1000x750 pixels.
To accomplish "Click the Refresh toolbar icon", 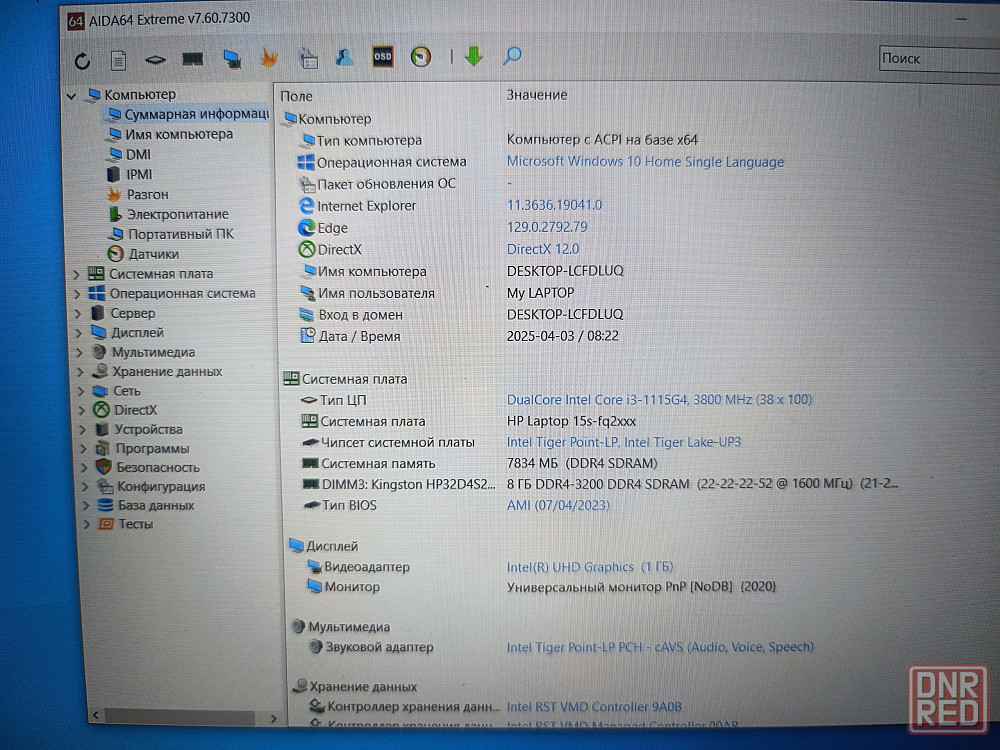I will (82, 61).
